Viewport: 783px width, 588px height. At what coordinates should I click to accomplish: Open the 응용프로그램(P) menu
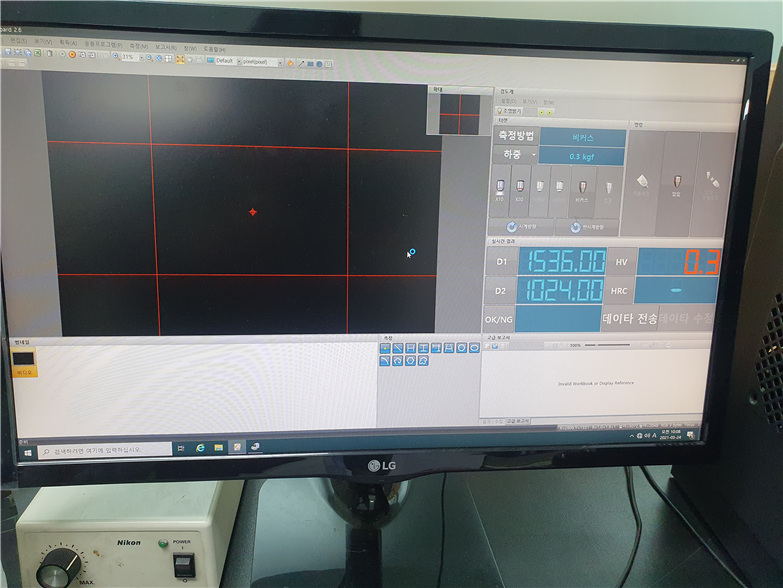coord(104,44)
